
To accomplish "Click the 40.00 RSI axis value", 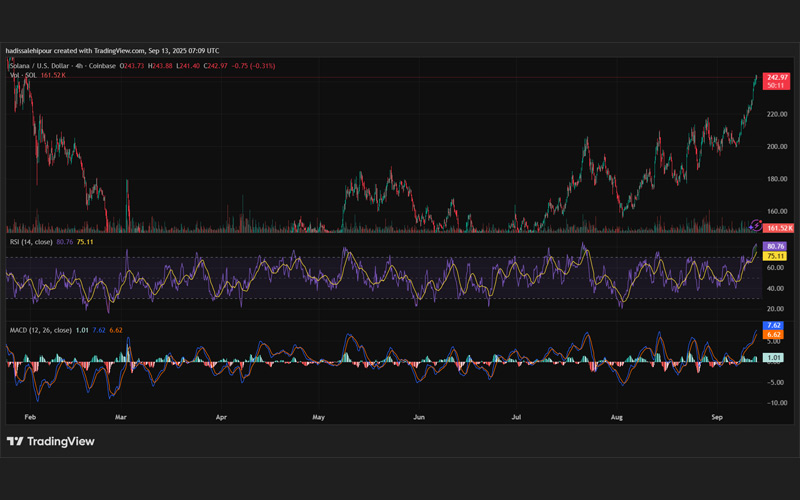I will (x=775, y=288).
